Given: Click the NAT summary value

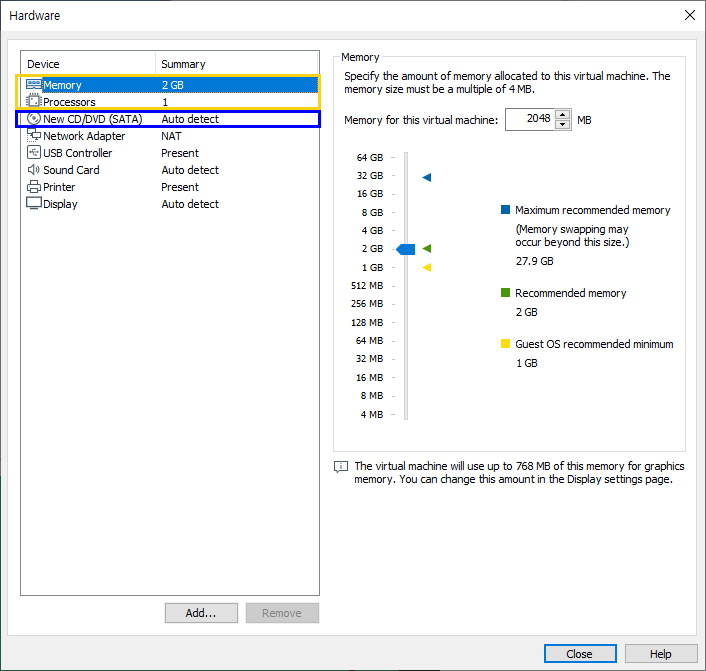Looking at the screenshot, I should pyautogui.click(x=172, y=136).
